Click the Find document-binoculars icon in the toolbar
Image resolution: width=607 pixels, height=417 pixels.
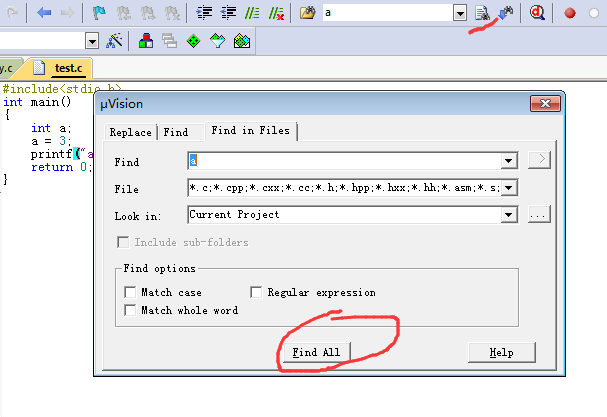pos(482,13)
